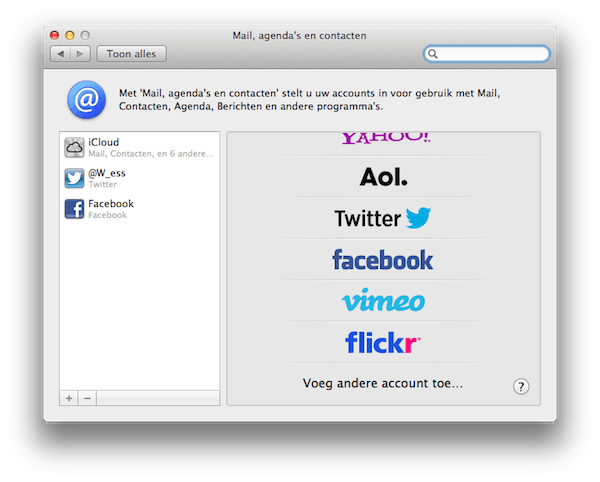Choose the flickr account type

(x=383, y=342)
